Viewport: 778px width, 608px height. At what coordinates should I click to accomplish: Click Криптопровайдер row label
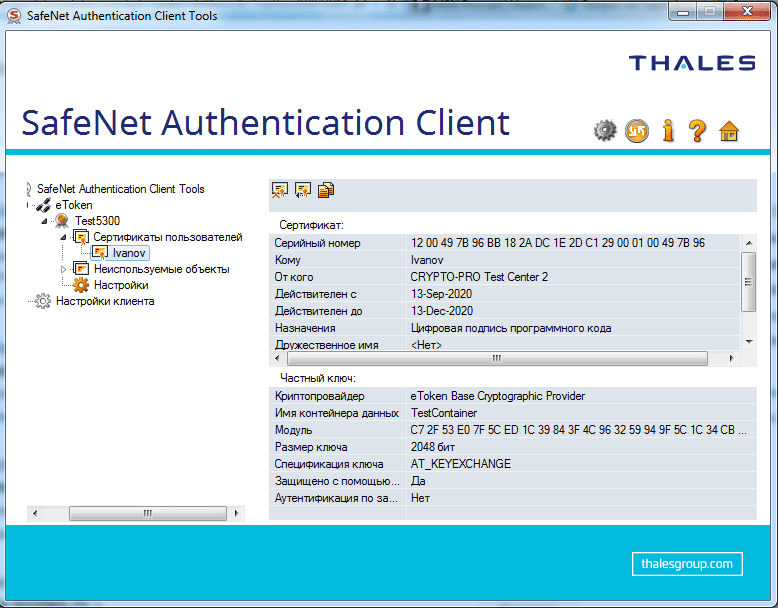tap(320, 396)
